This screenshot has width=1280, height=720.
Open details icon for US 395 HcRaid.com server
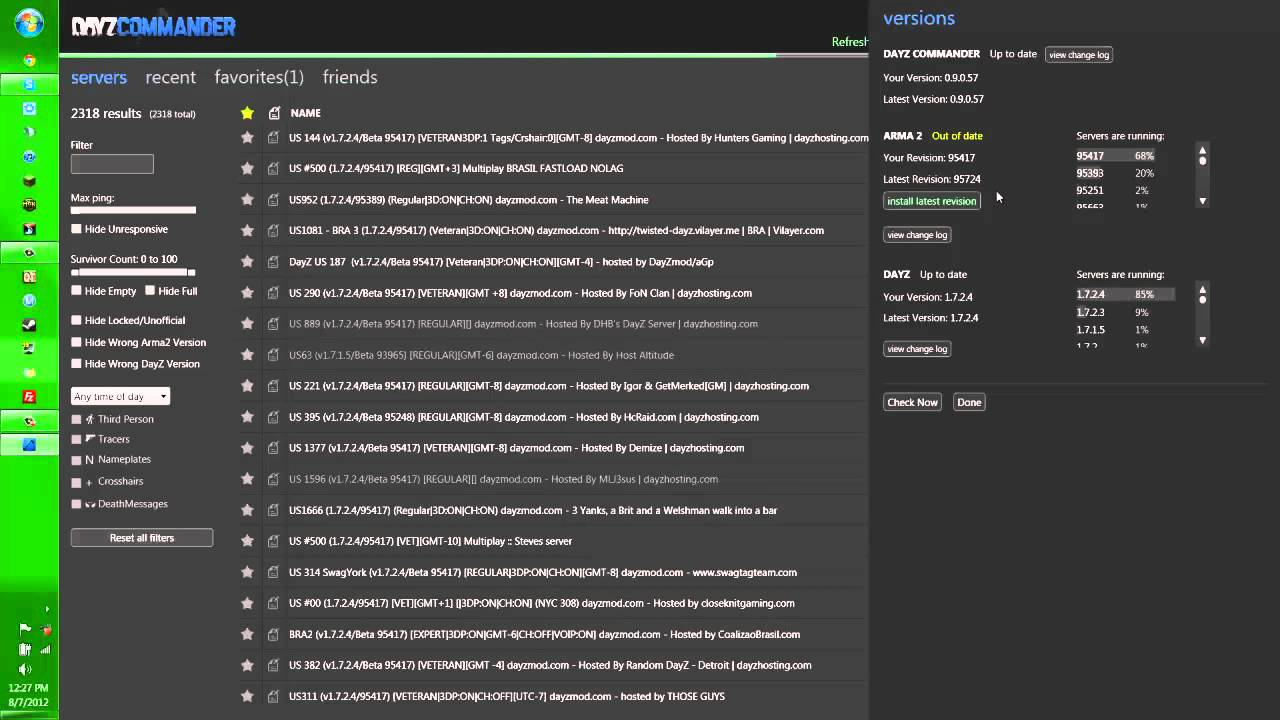[x=273, y=416]
